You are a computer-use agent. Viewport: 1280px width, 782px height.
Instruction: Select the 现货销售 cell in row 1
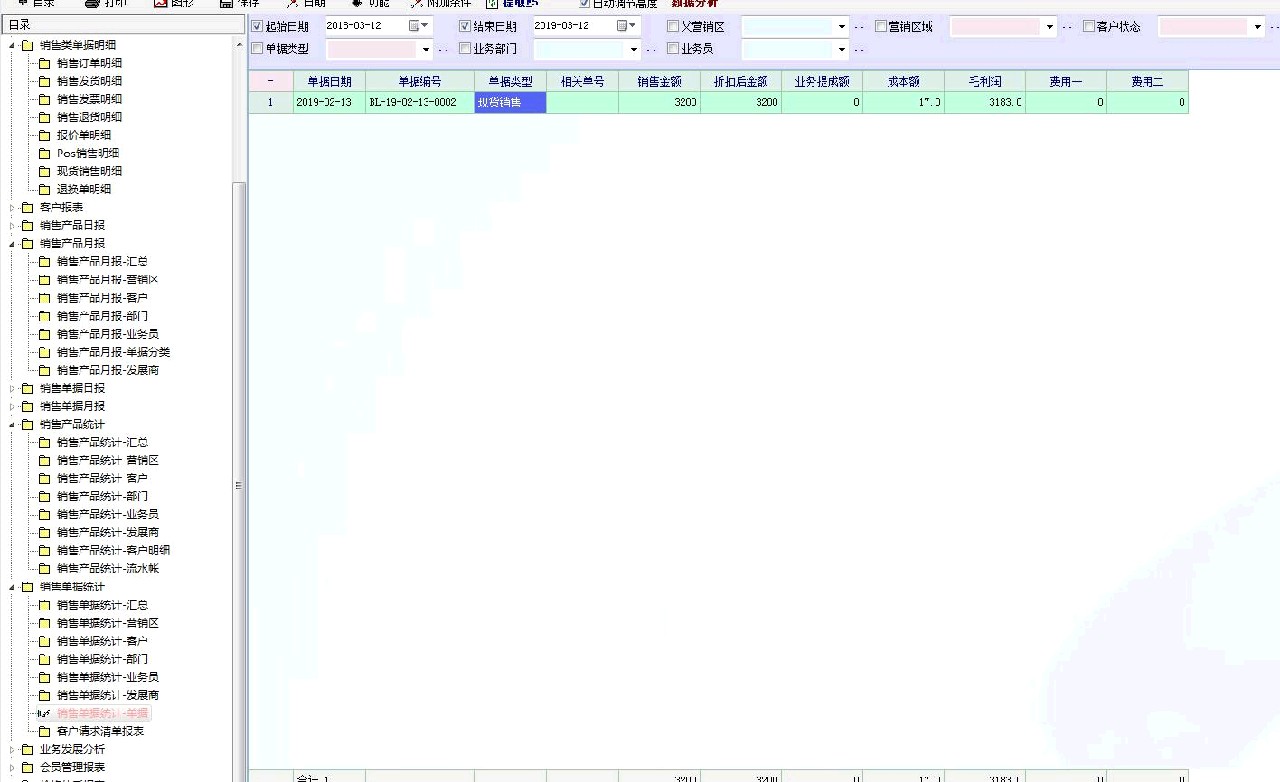pyautogui.click(x=510, y=102)
